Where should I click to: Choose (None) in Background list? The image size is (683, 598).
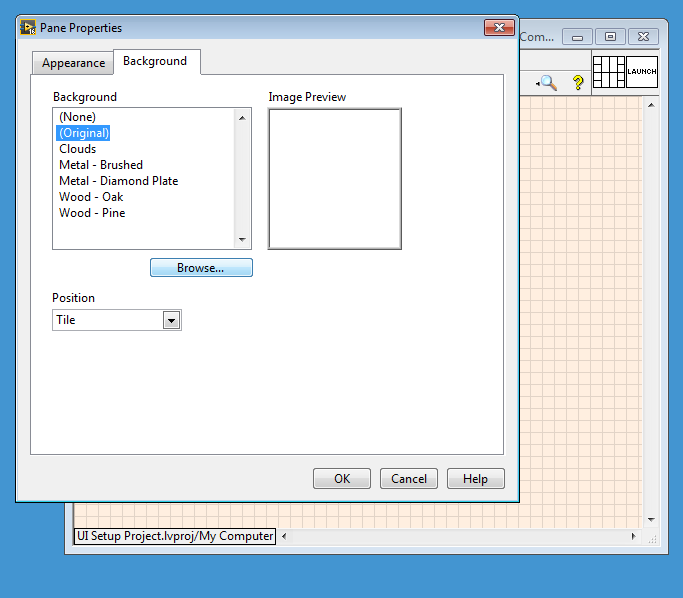click(78, 117)
